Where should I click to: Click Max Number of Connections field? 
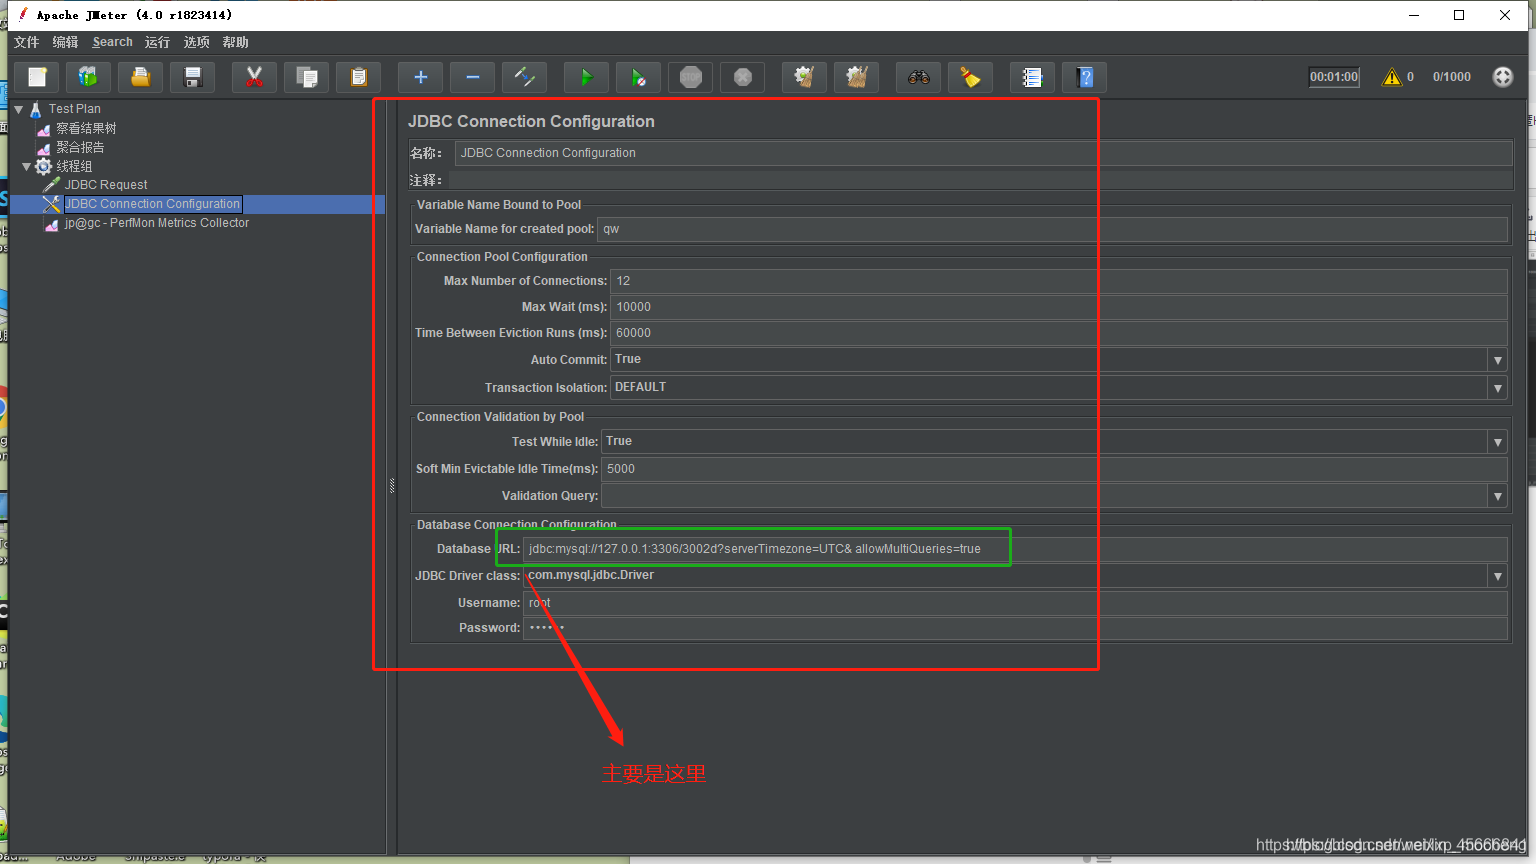click(x=1059, y=281)
